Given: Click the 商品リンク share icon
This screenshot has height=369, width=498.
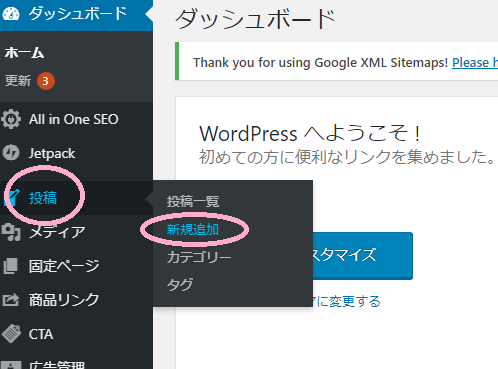Looking at the screenshot, I should click(11, 300).
